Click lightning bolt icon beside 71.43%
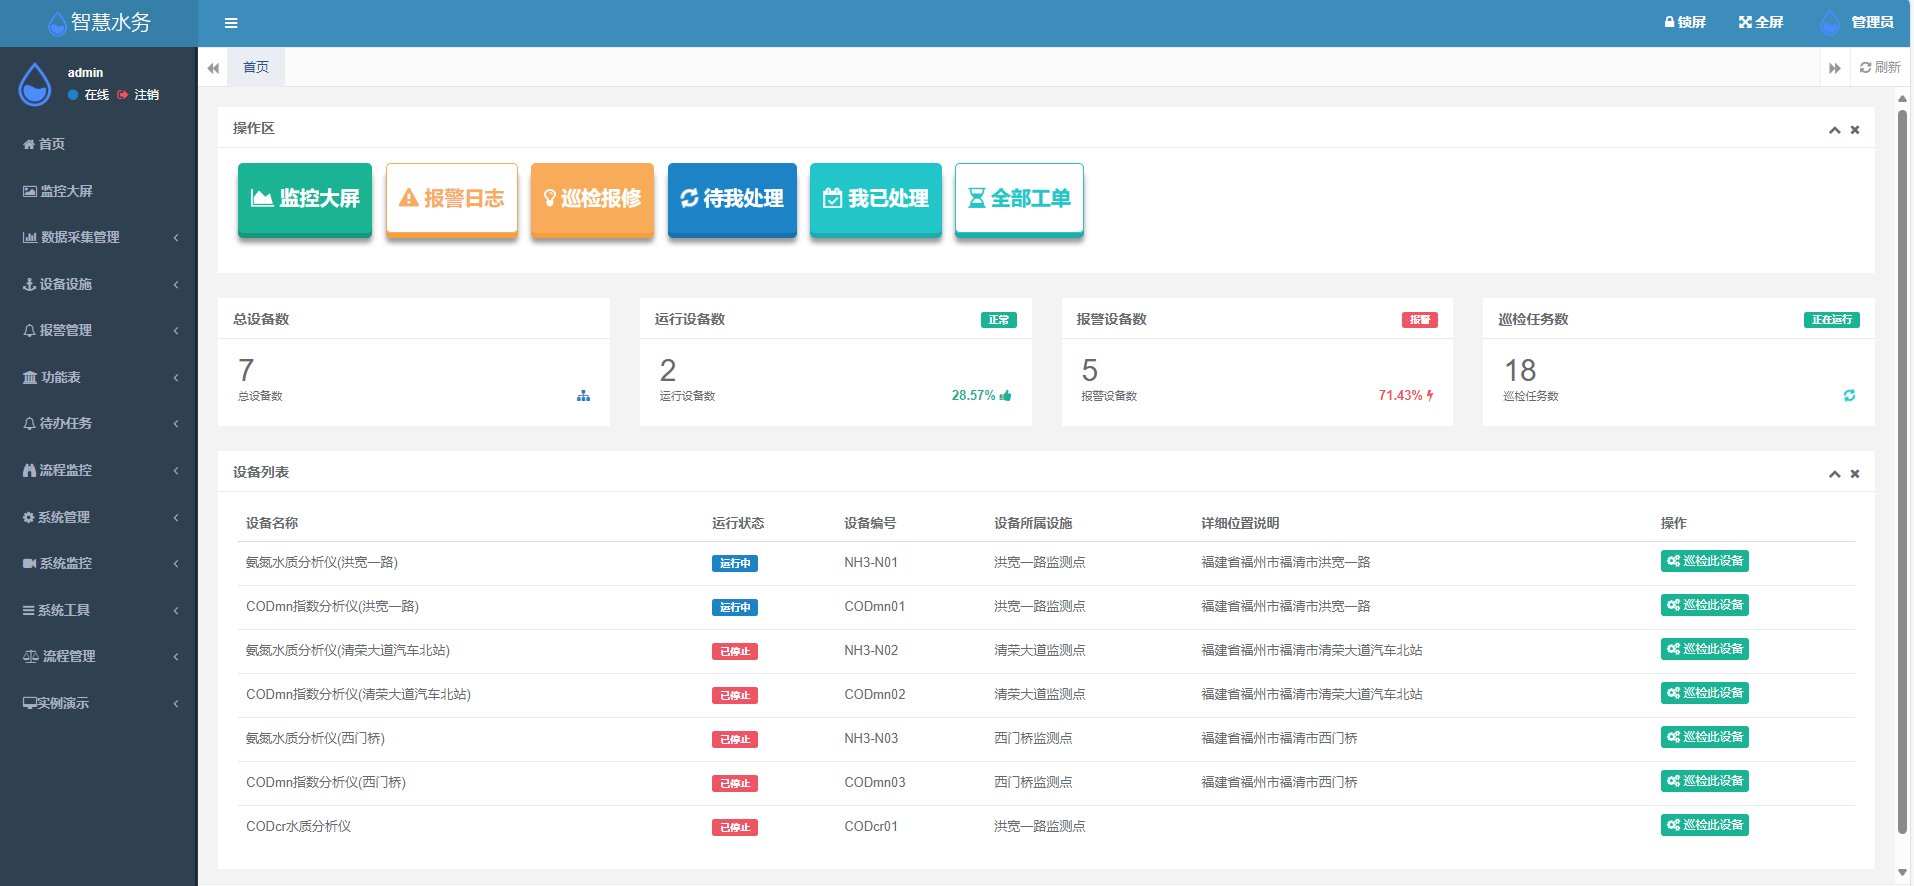 (1430, 395)
